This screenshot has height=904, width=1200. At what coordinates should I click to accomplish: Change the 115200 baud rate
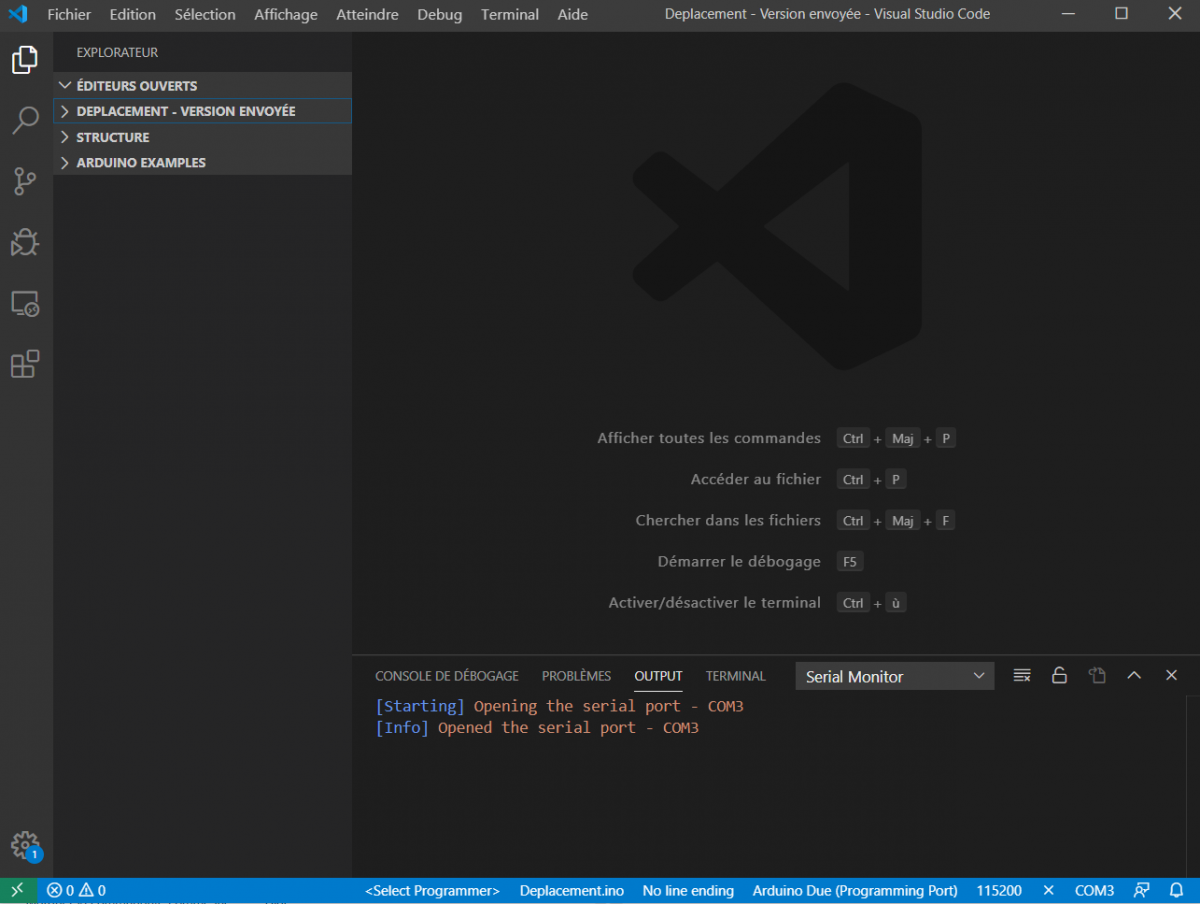pos(999,891)
